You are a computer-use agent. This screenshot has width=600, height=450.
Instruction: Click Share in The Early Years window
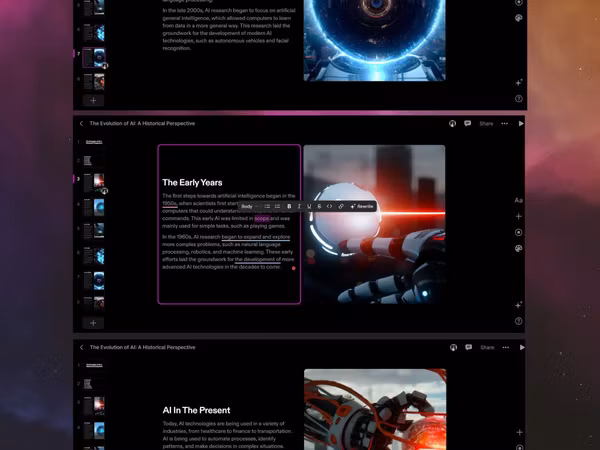[x=486, y=124]
